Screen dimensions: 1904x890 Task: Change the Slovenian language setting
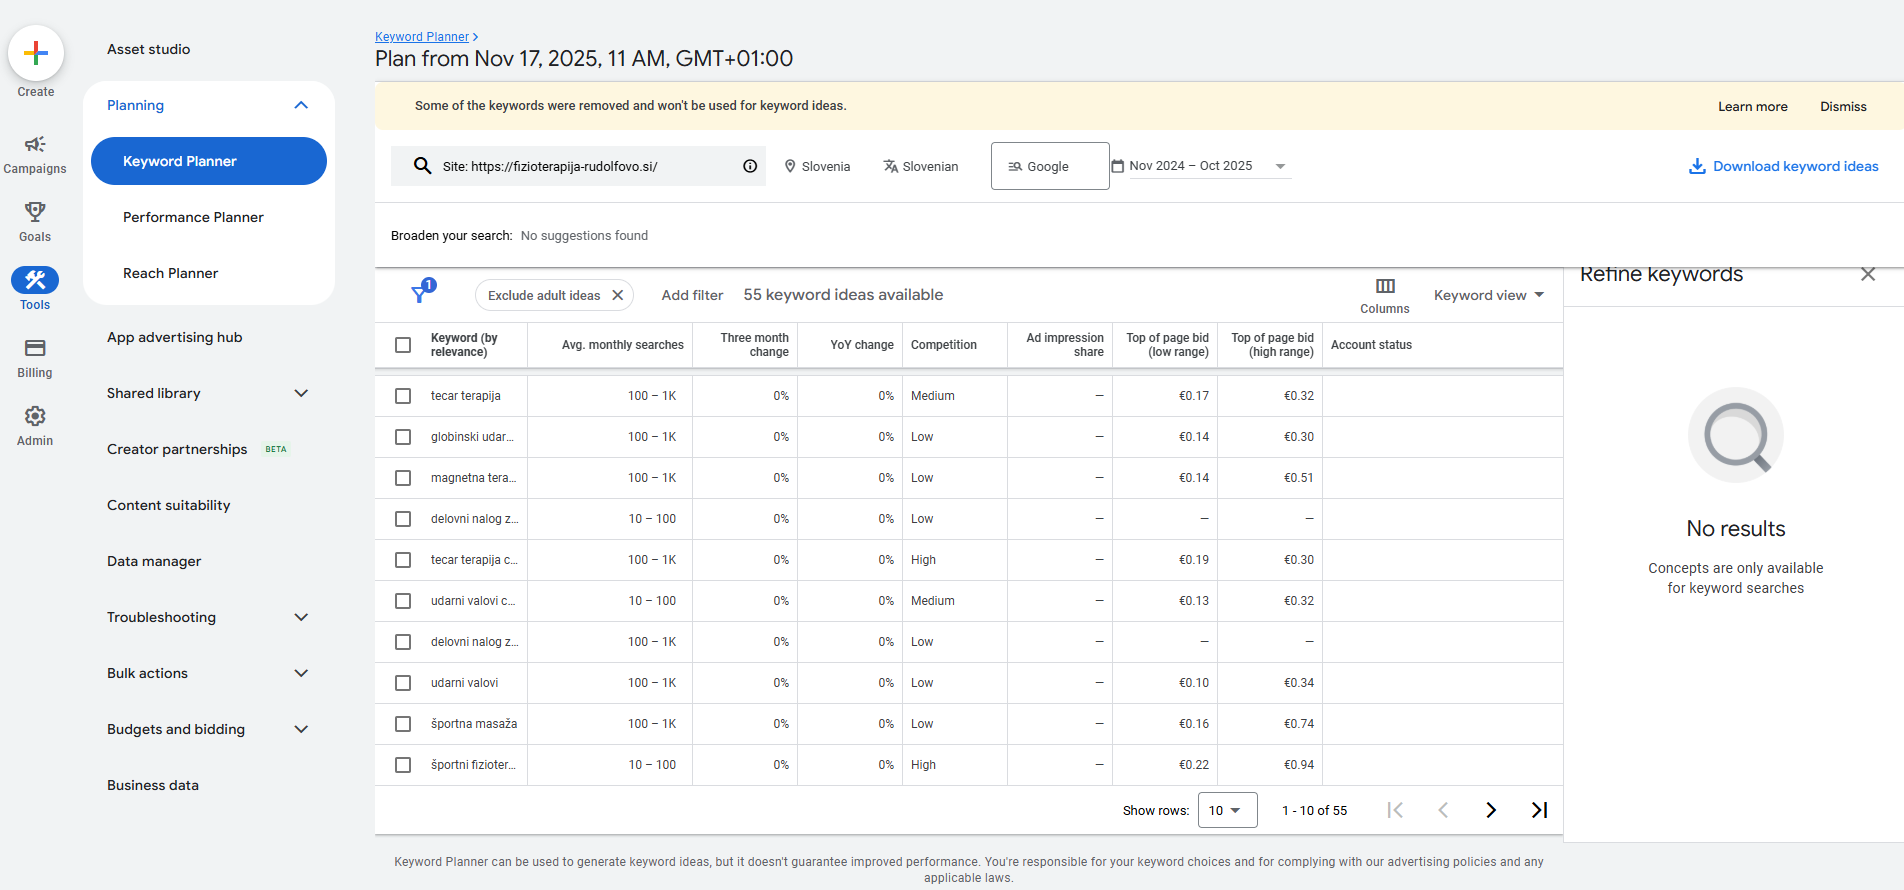point(921,166)
